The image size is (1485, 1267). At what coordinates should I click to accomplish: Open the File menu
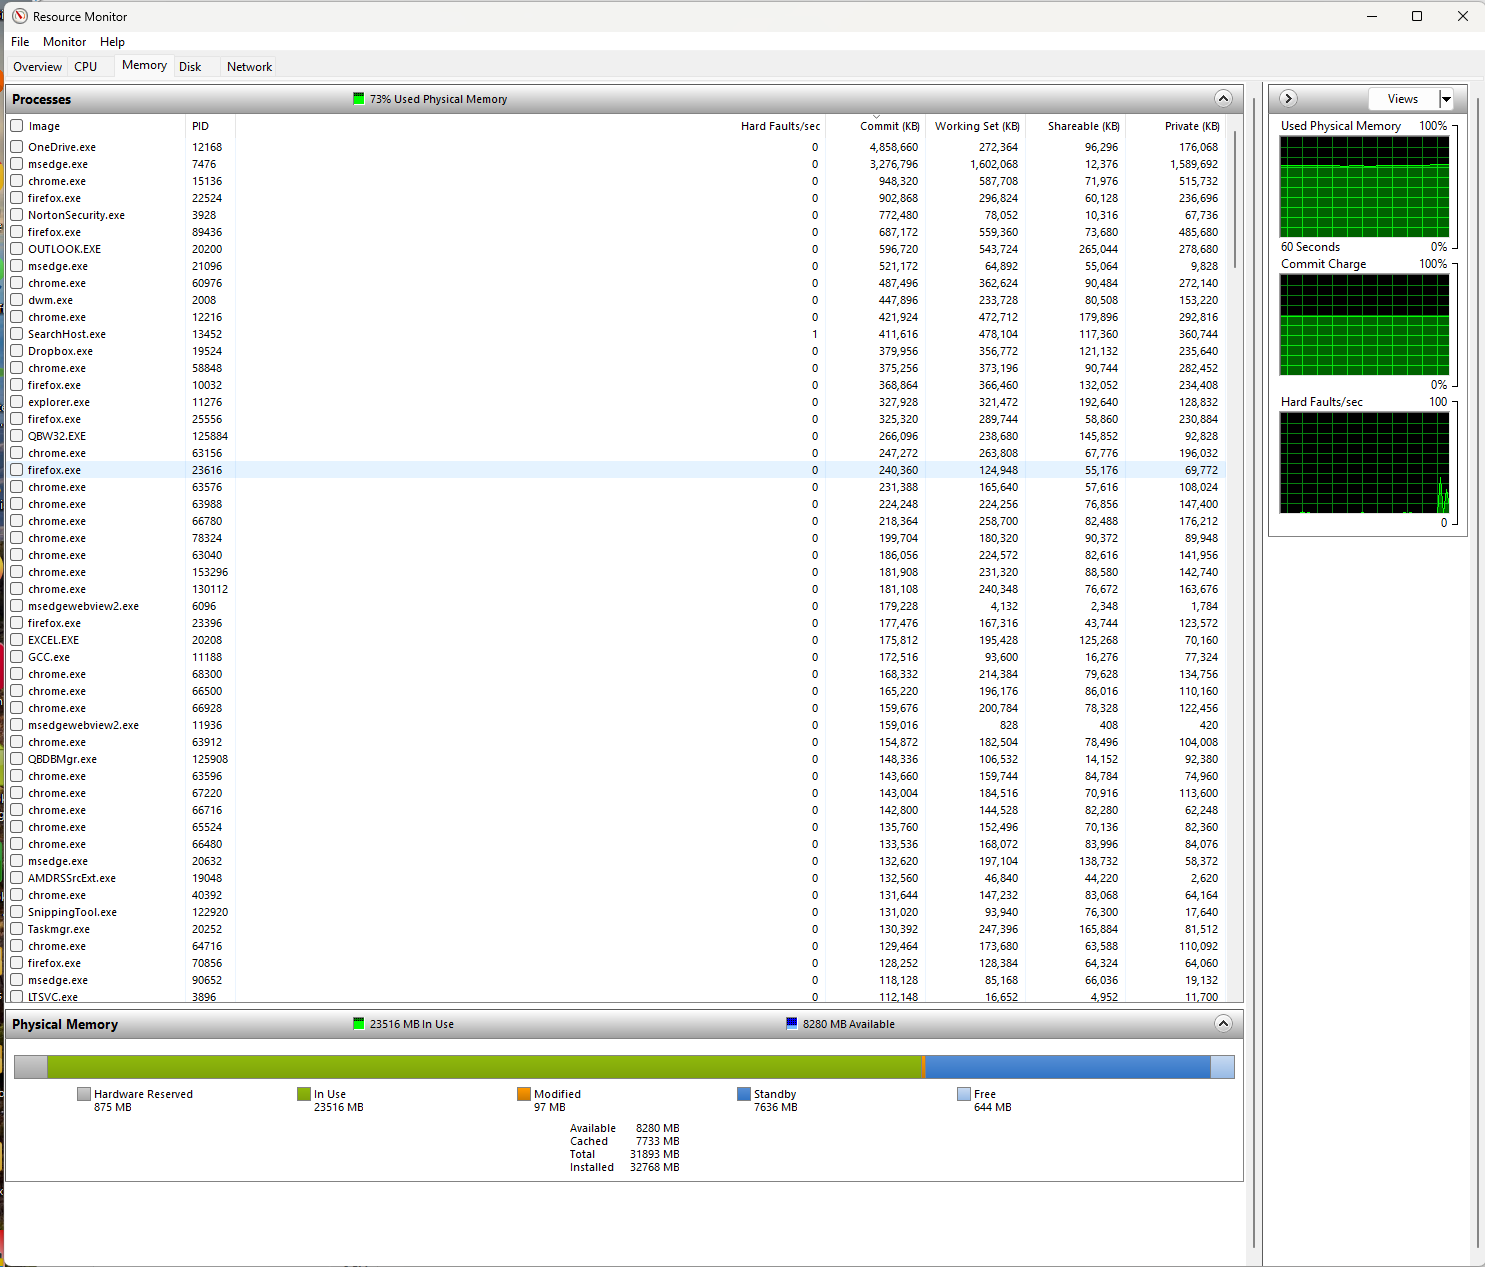click(x=20, y=41)
